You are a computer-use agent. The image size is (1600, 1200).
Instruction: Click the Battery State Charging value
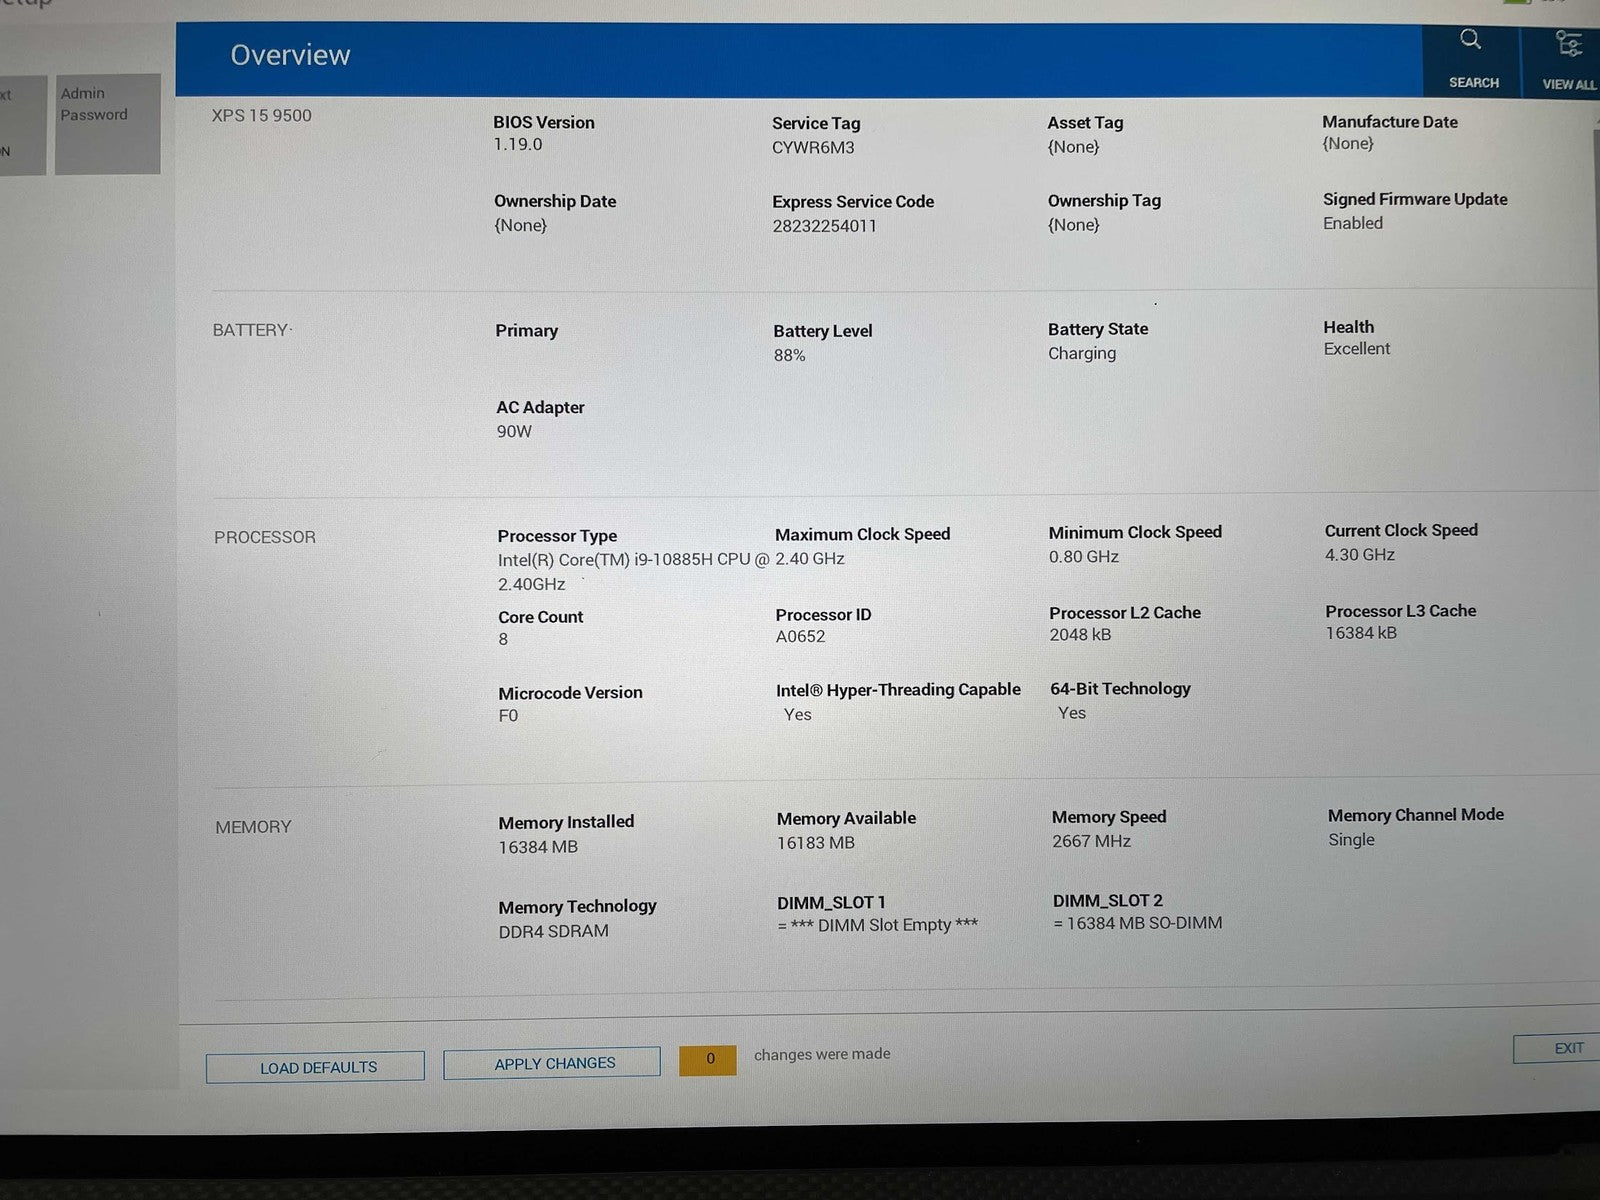(x=1082, y=353)
